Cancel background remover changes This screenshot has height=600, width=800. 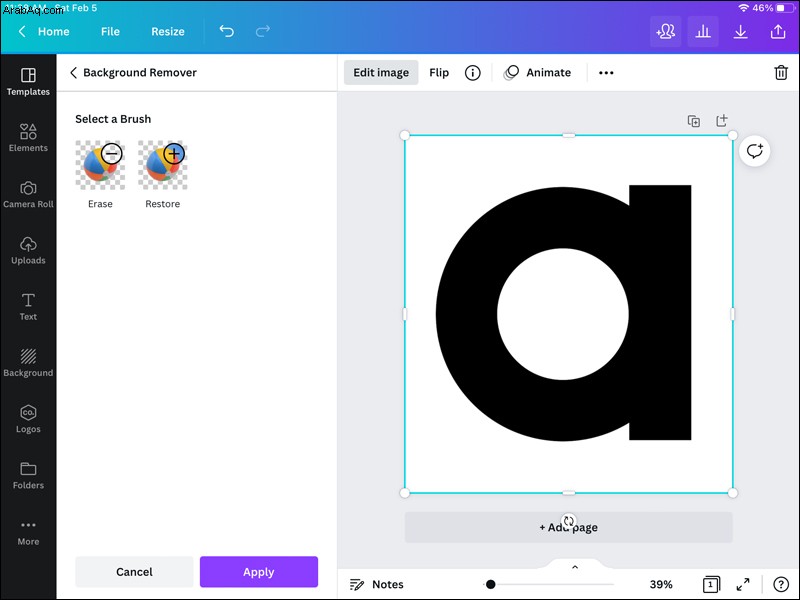pyautogui.click(x=134, y=571)
